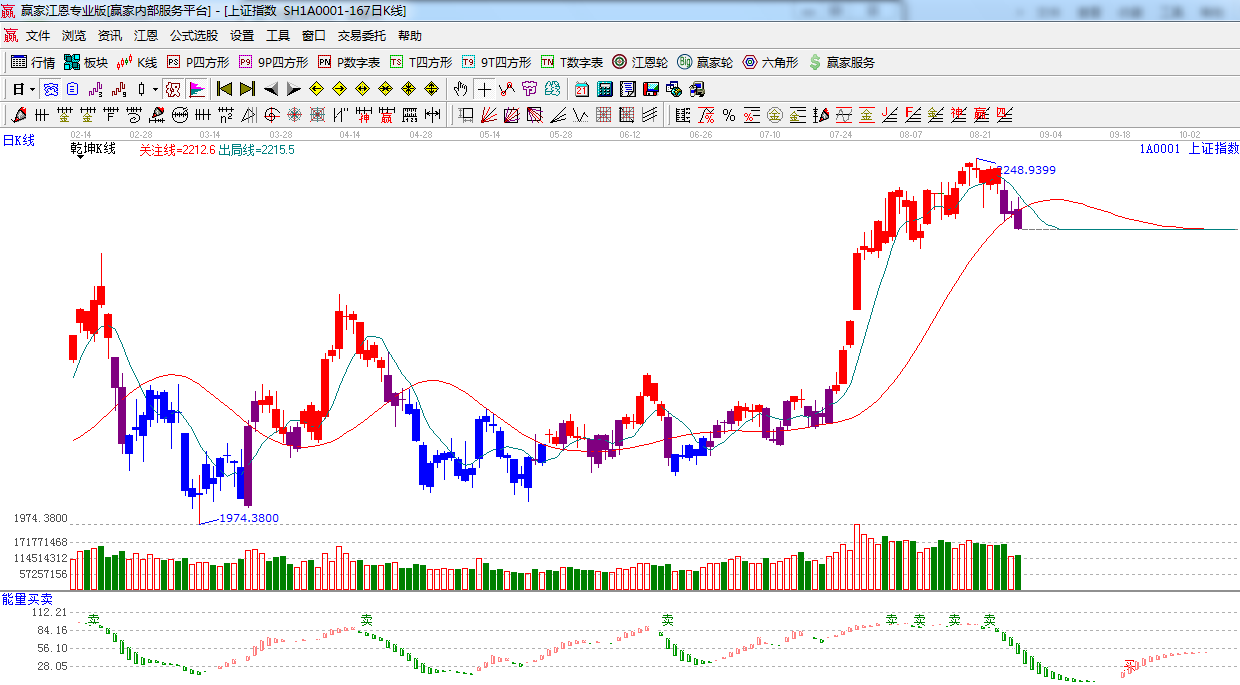The image size is (1240, 685).
Task: Expand the candlestick style dropdown arrow
Action: point(155,89)
